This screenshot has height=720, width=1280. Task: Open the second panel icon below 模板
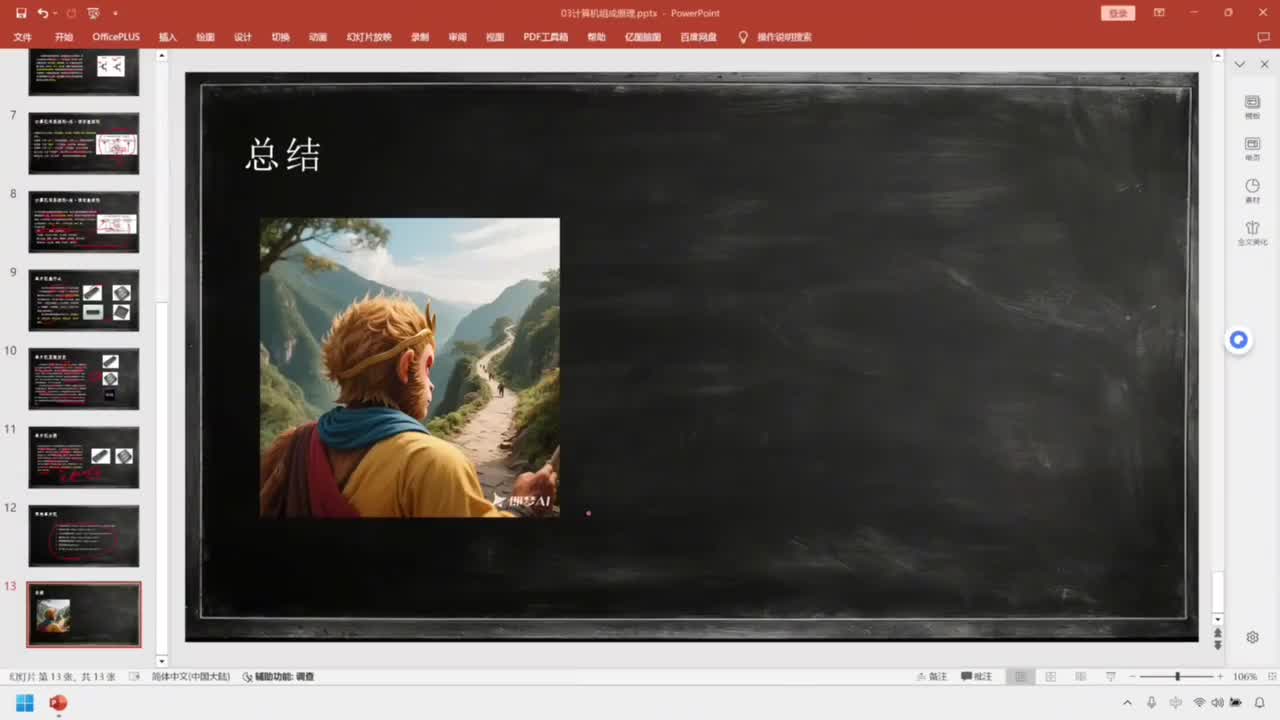pyautogui.click(x=1252, y=149)
